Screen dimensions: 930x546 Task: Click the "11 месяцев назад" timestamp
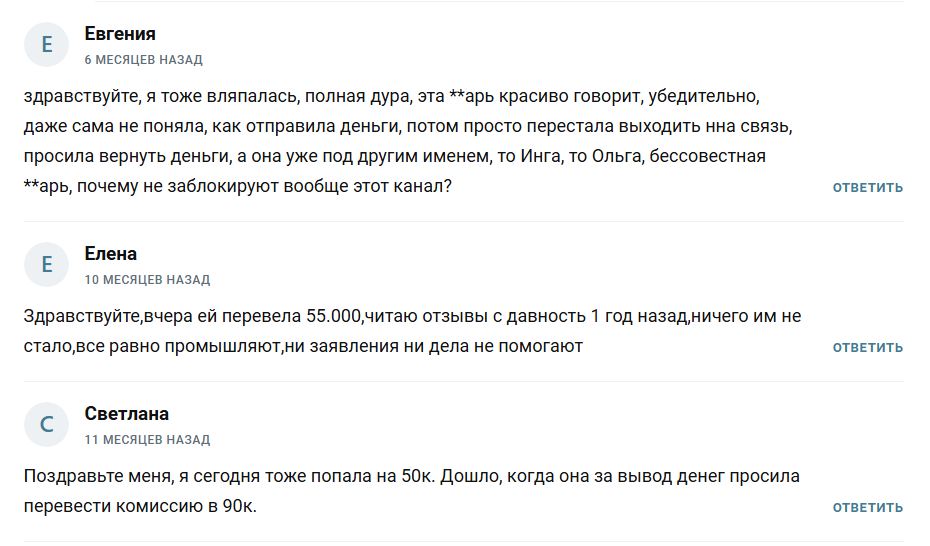tap(147, 440)
